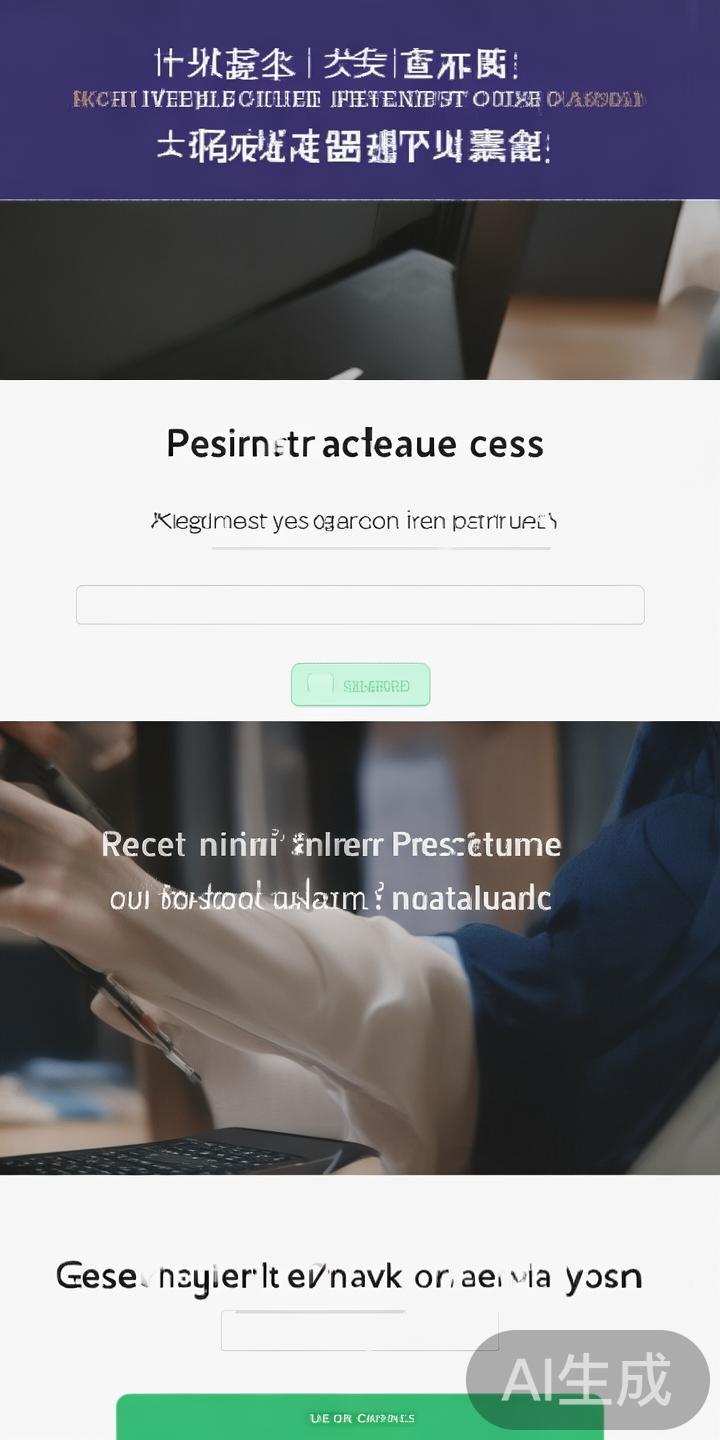The width and height of the screenshot is (720, 1440).
Task: Click the small uppercase text line in purple banner
Action: coord(360,99)
